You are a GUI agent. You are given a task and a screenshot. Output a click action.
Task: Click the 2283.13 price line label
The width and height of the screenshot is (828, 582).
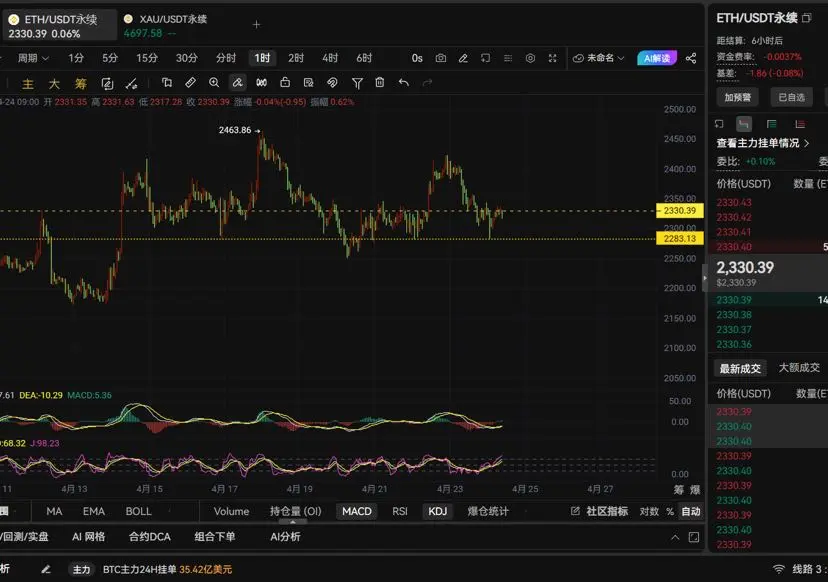pyautogui.click(x=680, y=239)
